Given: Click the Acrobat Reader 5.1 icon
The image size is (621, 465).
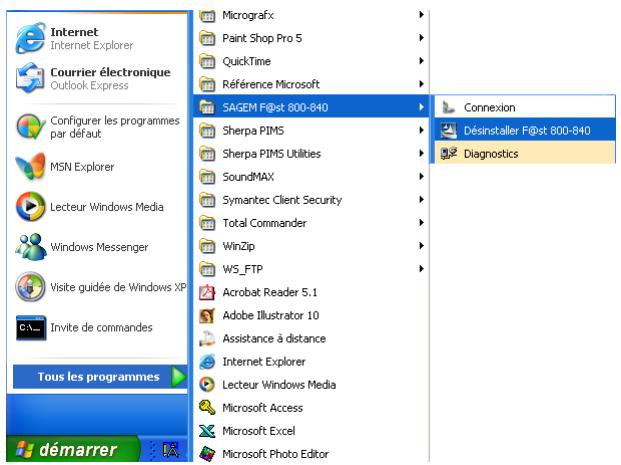Looking at the screenshot, I should [207, 292].
